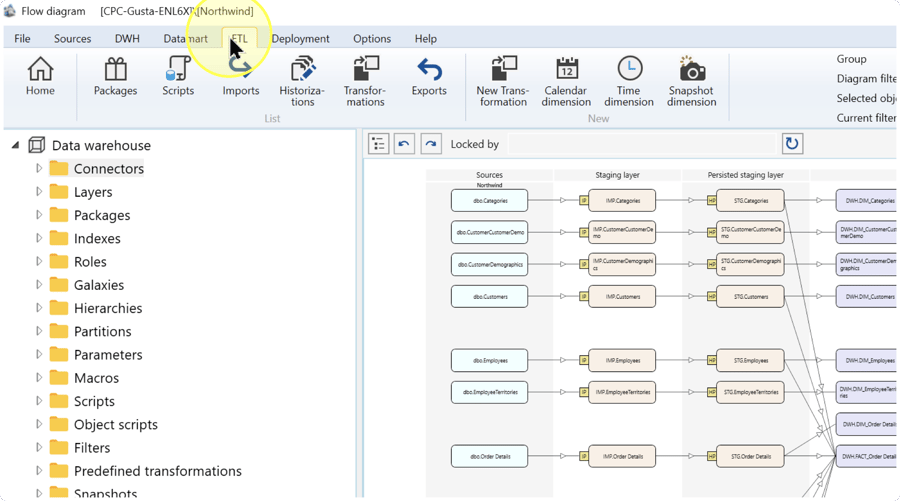Select the dbo.CustomerCustomerDemo source node
This screenshot has width=900, height=501.
click(x=489, y=232)
